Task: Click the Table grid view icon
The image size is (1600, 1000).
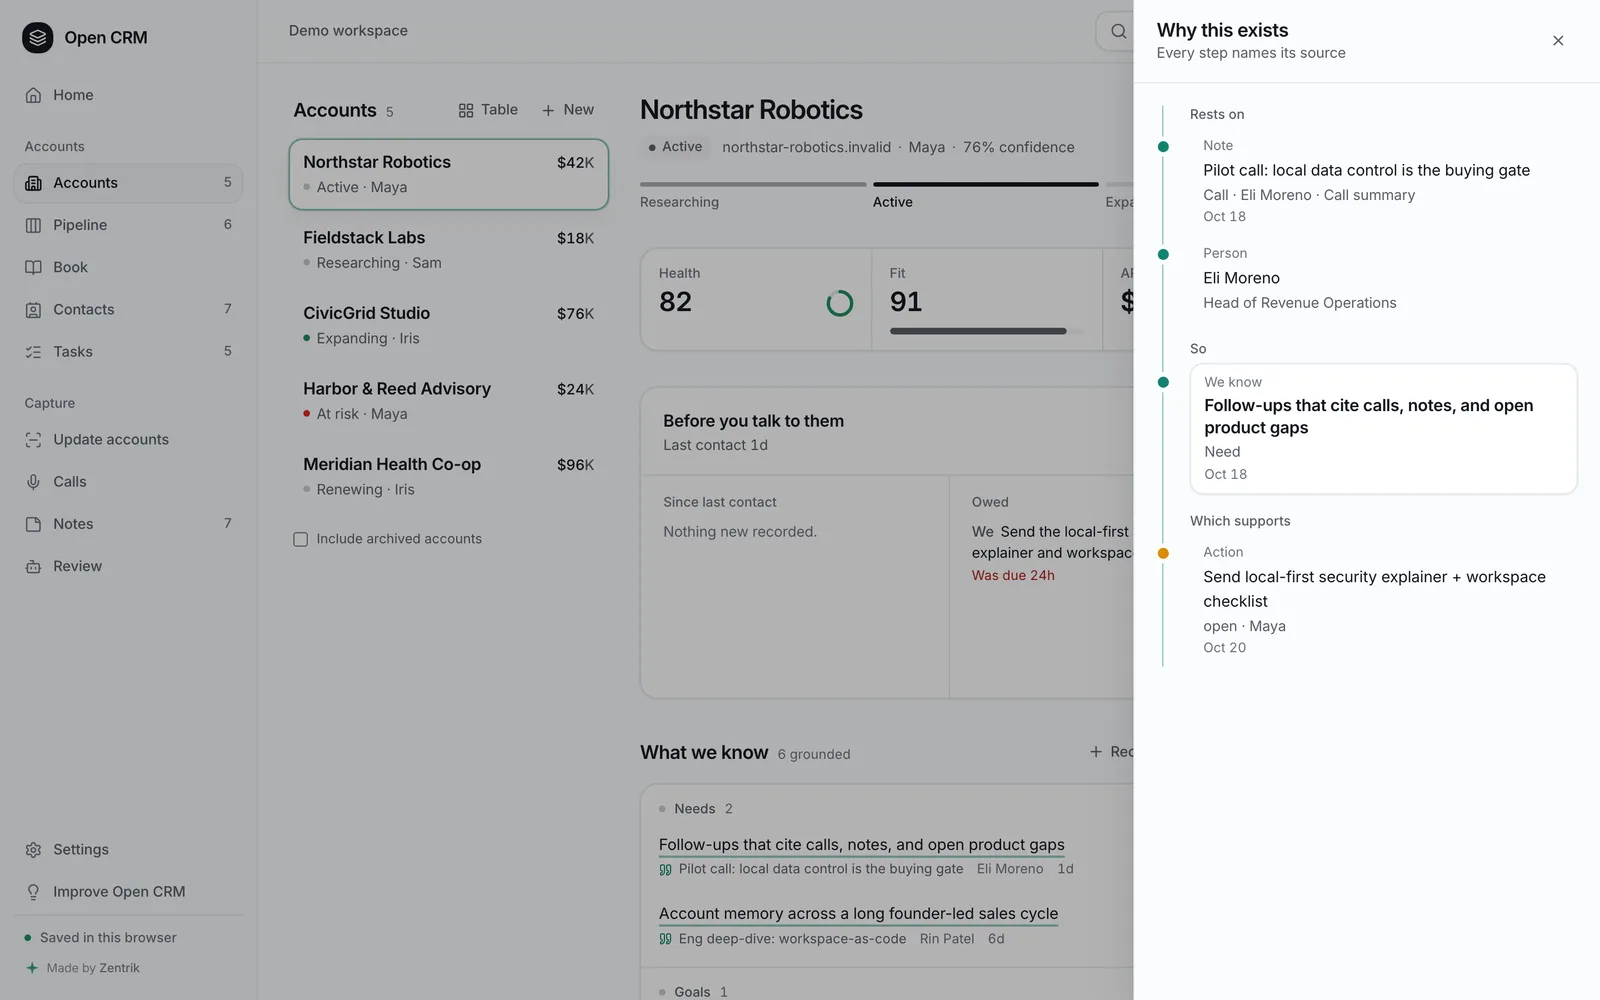Action: [466, 110]
